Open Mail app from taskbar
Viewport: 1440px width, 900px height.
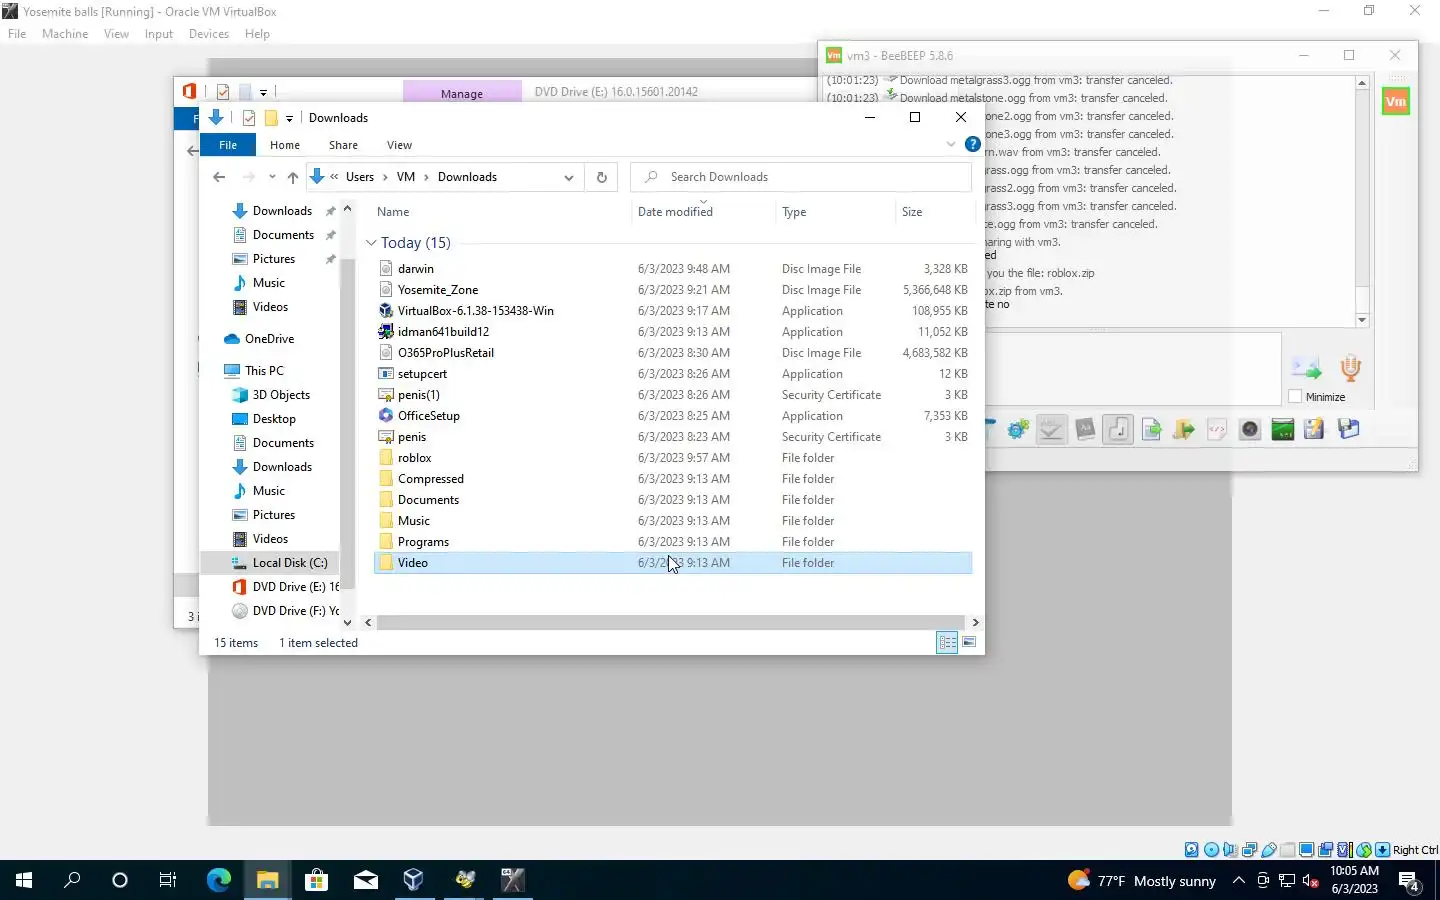pyautogui.click(x=365, y=880)
